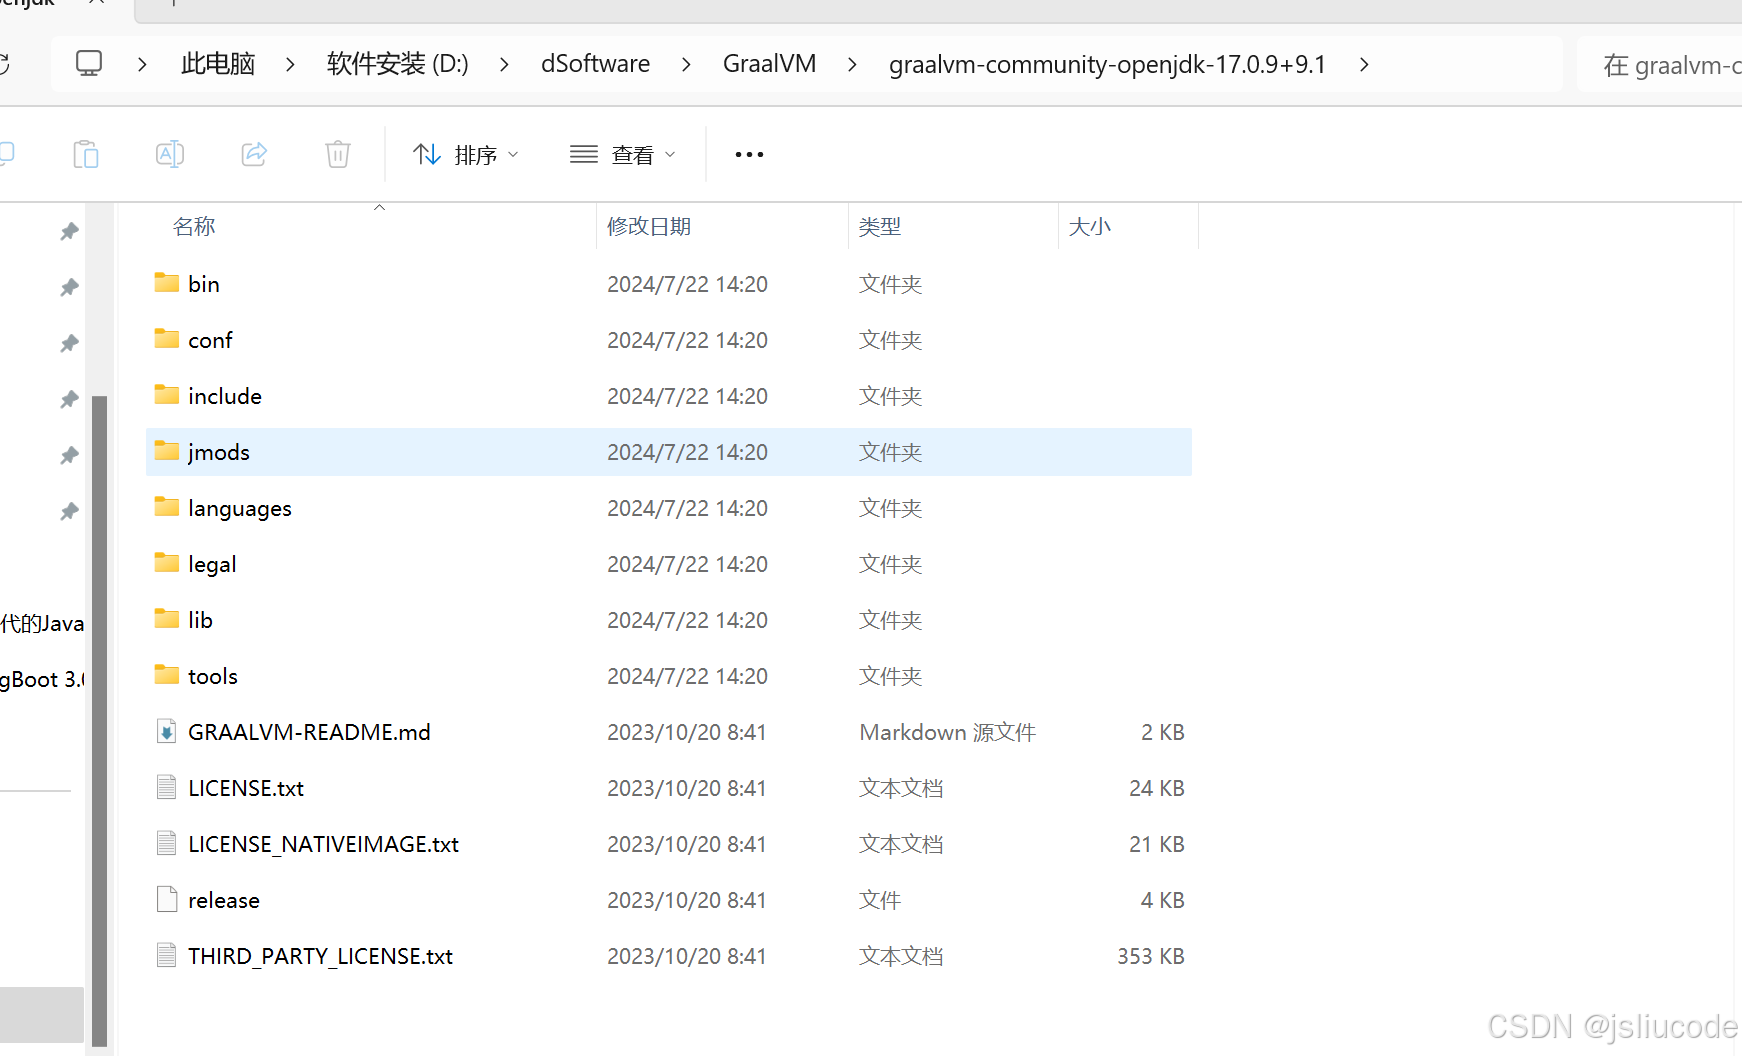Open the 排序 sort dropdown
1742x1056 pixels.
pyautogui.click(x=466, y=154)
